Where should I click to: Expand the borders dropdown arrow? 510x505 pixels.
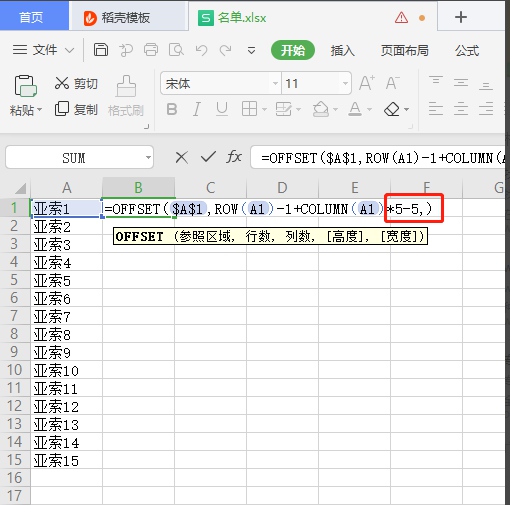point(264,109)
